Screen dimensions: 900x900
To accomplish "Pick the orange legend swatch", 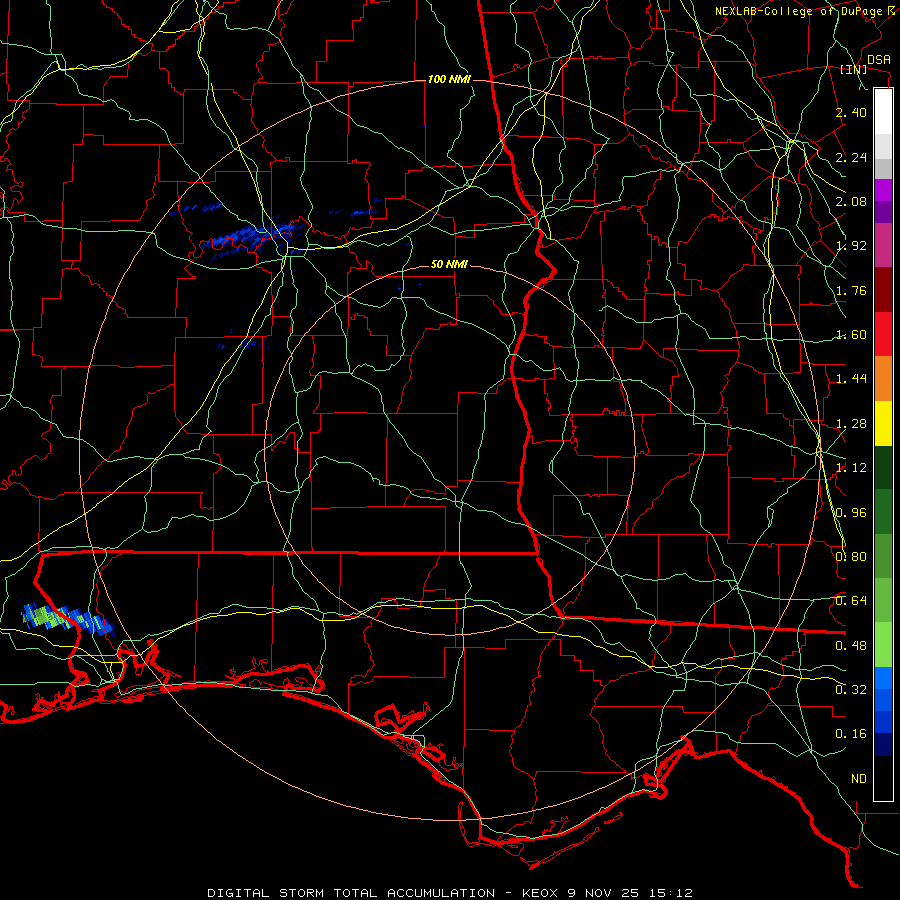I will point(883,379).
